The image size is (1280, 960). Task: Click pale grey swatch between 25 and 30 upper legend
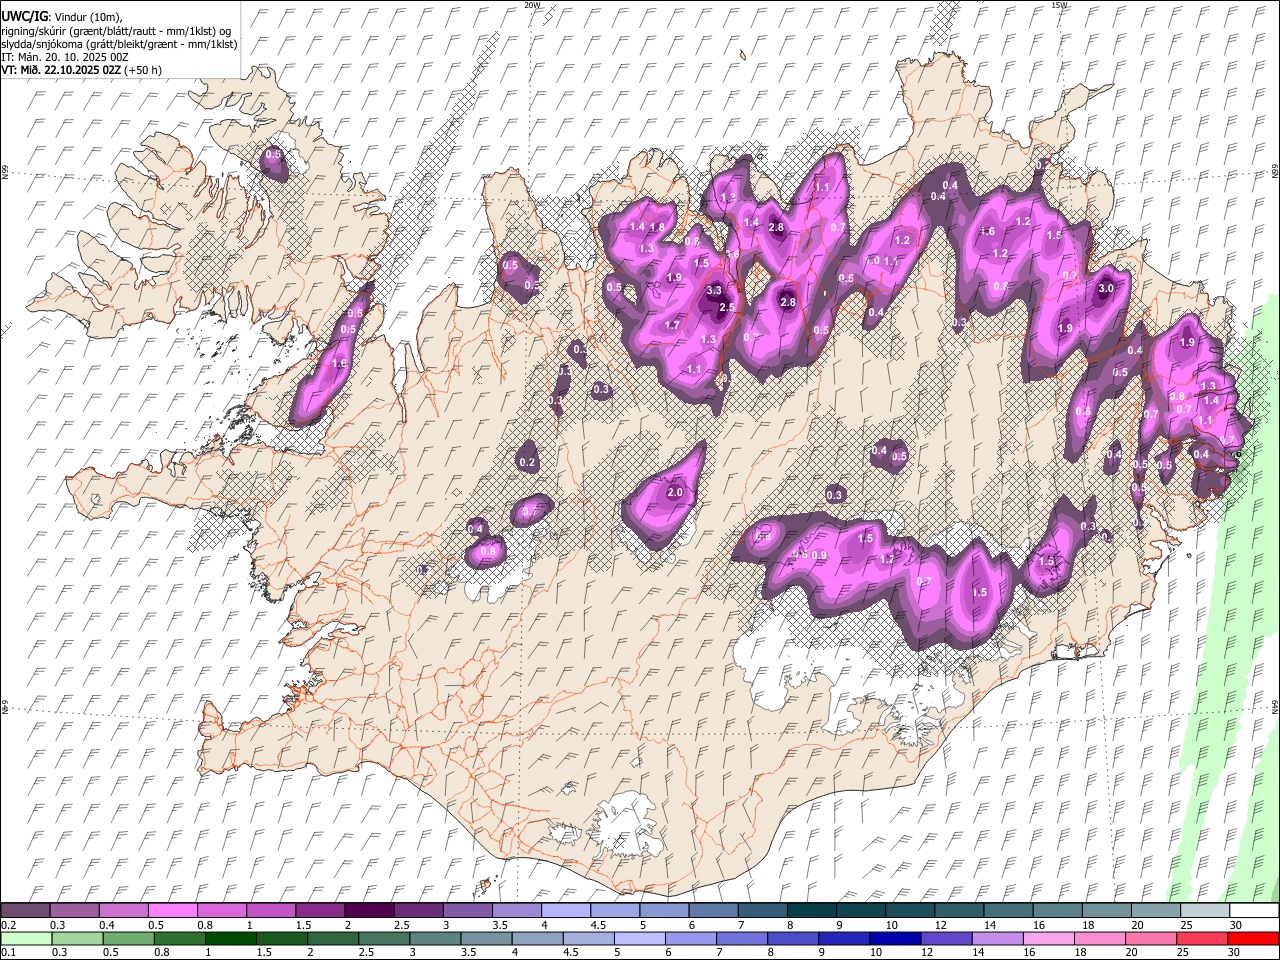1204,910
